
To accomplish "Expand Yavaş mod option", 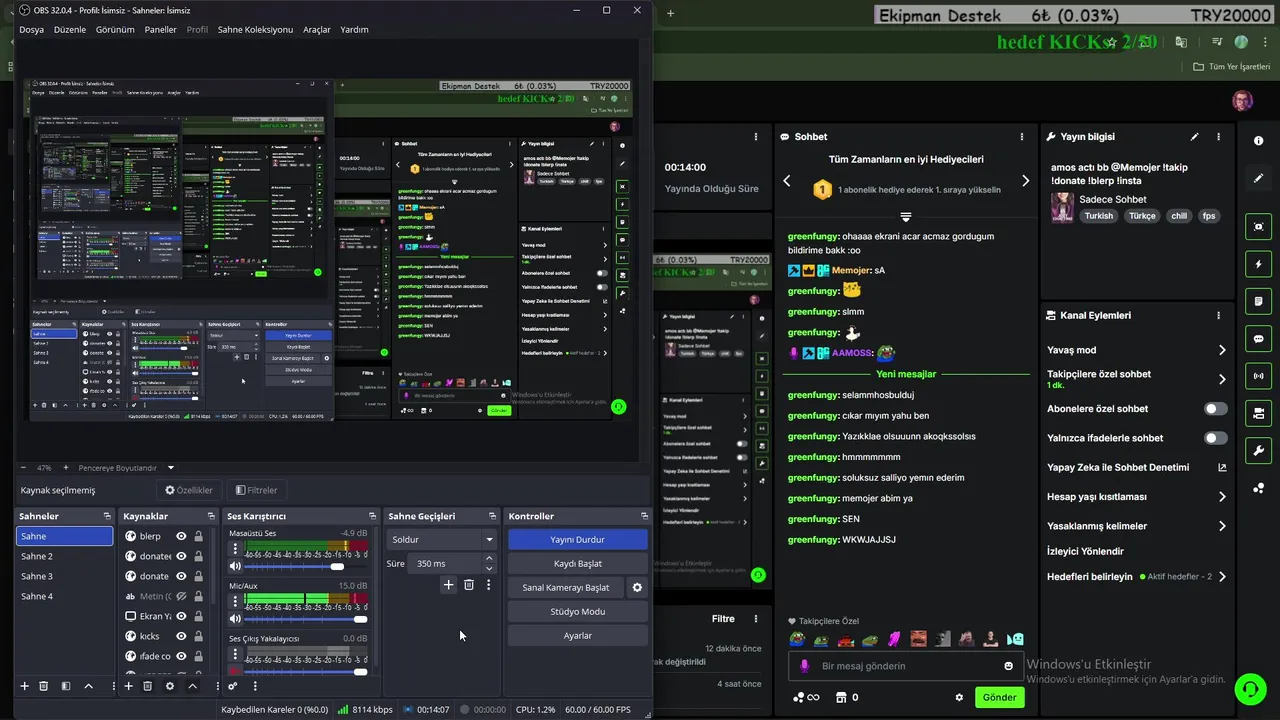I will (1221, 350).
